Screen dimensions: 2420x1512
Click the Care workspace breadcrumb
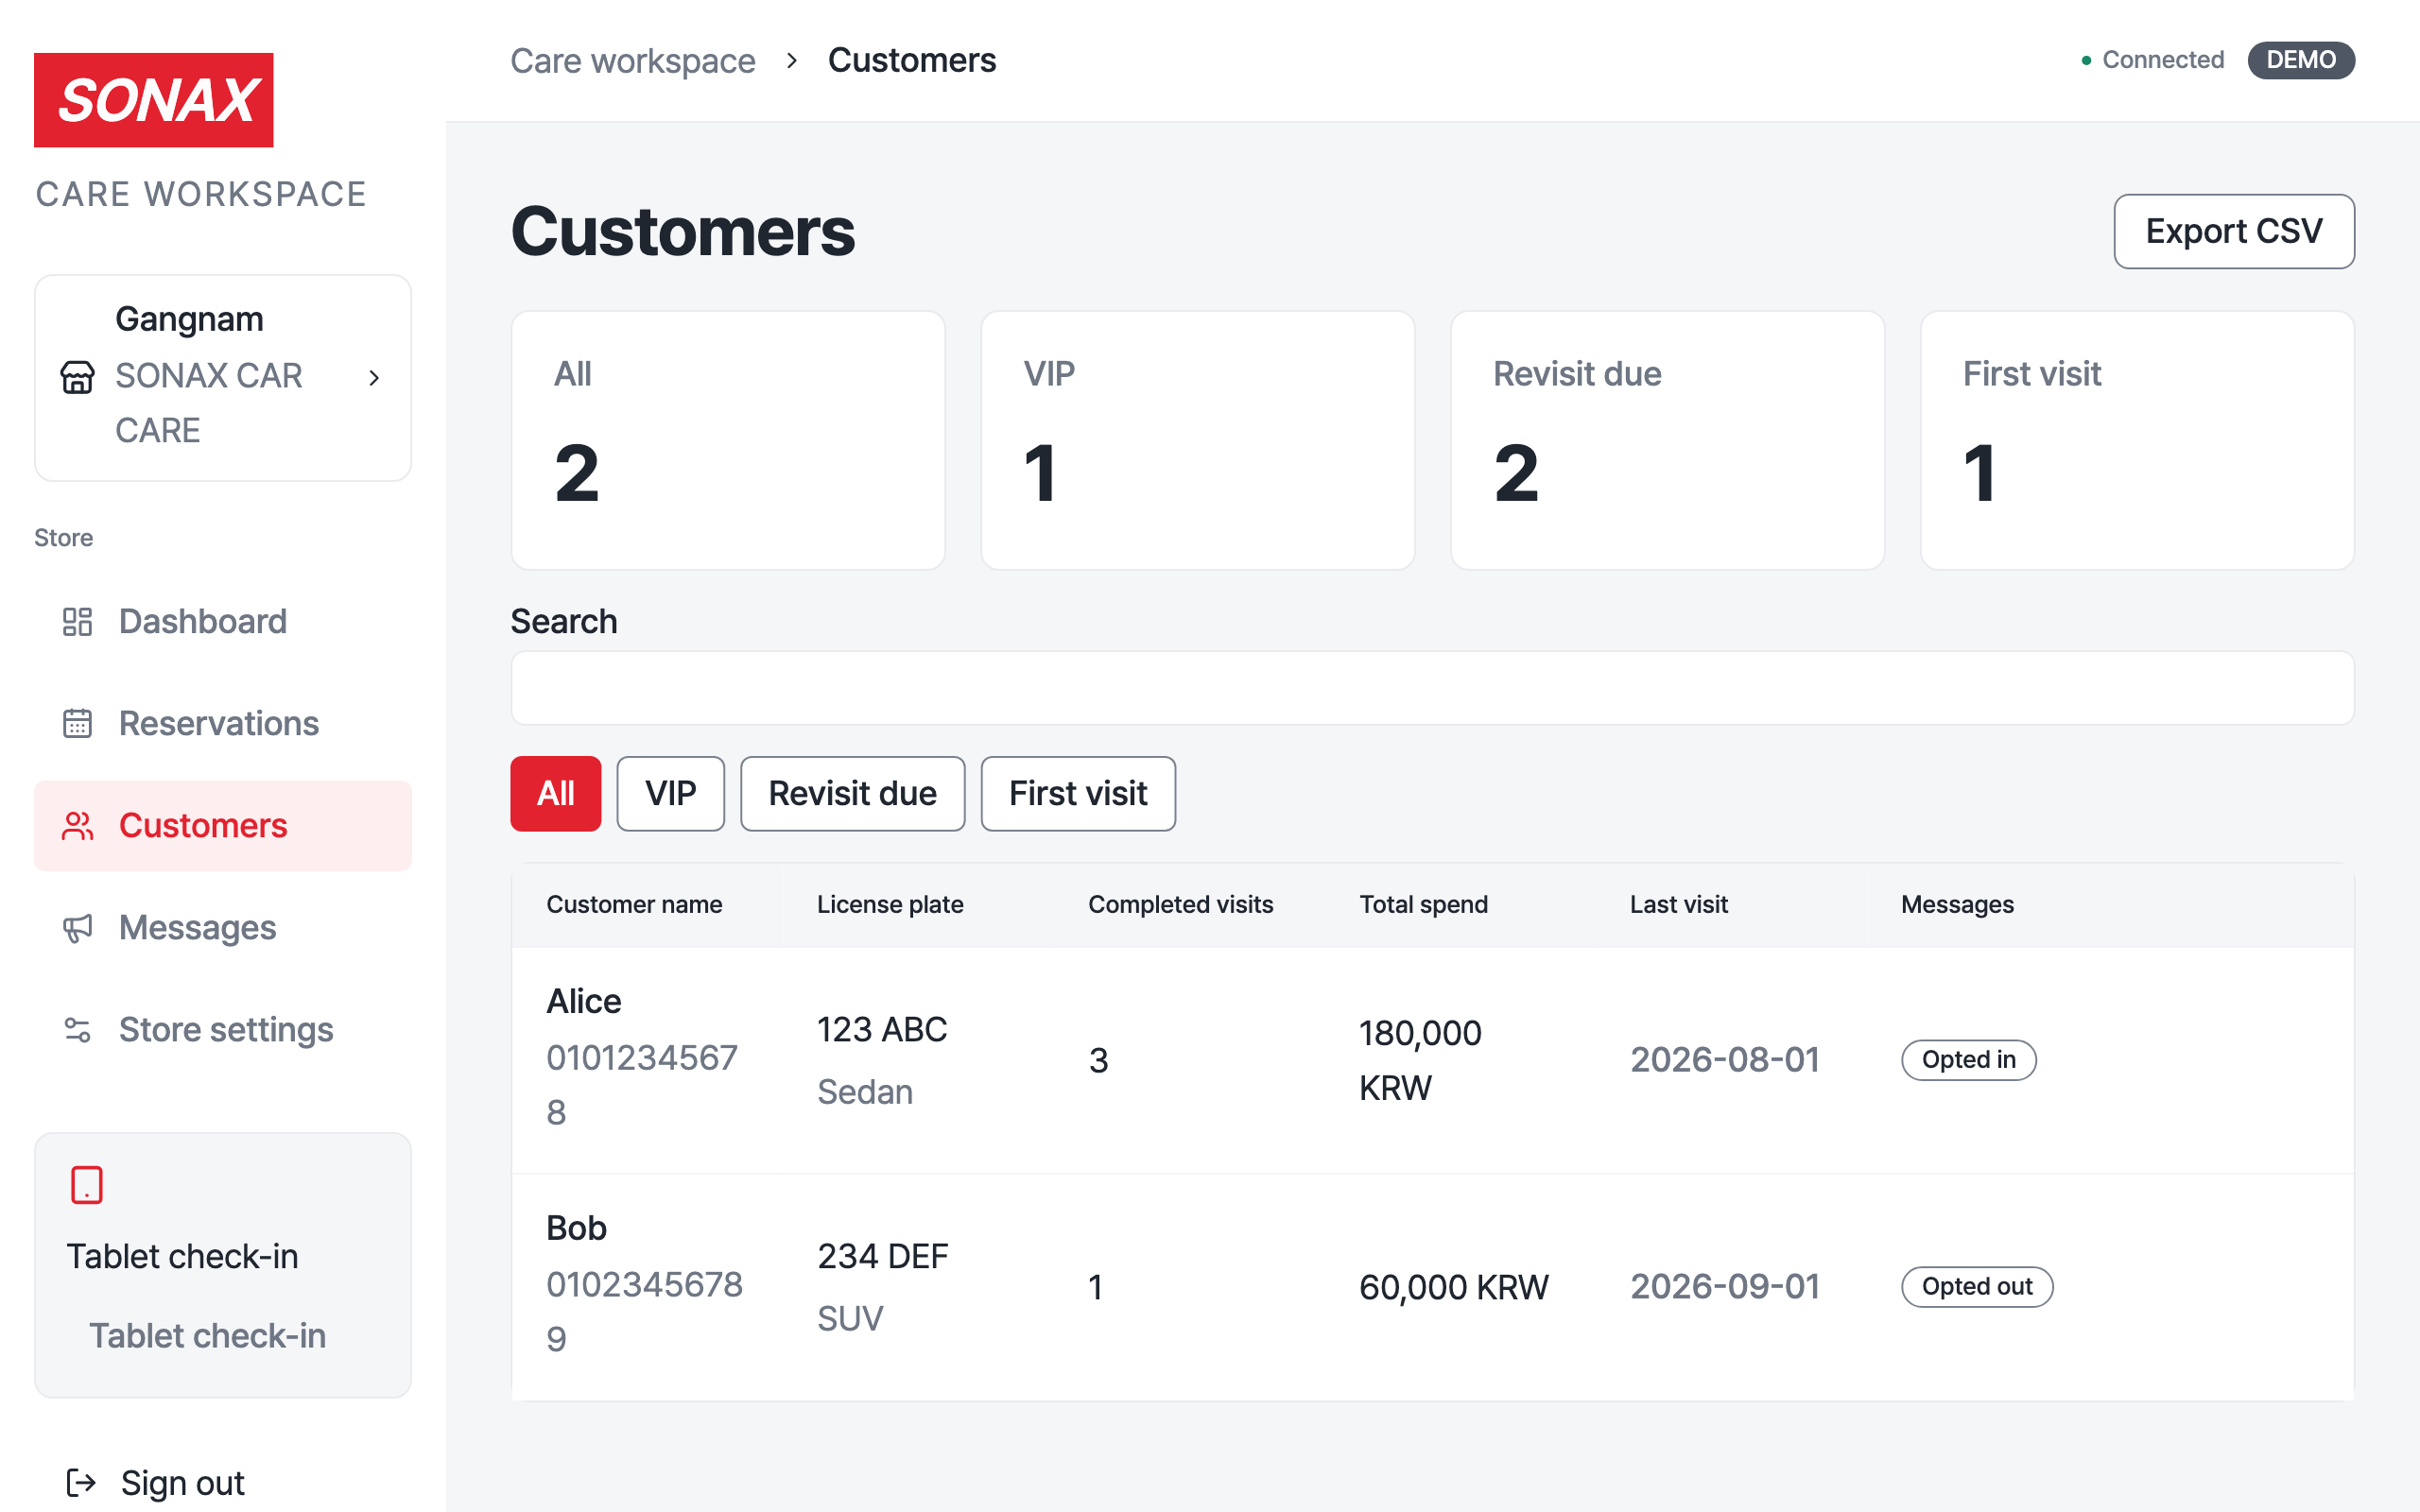[632, 60]
